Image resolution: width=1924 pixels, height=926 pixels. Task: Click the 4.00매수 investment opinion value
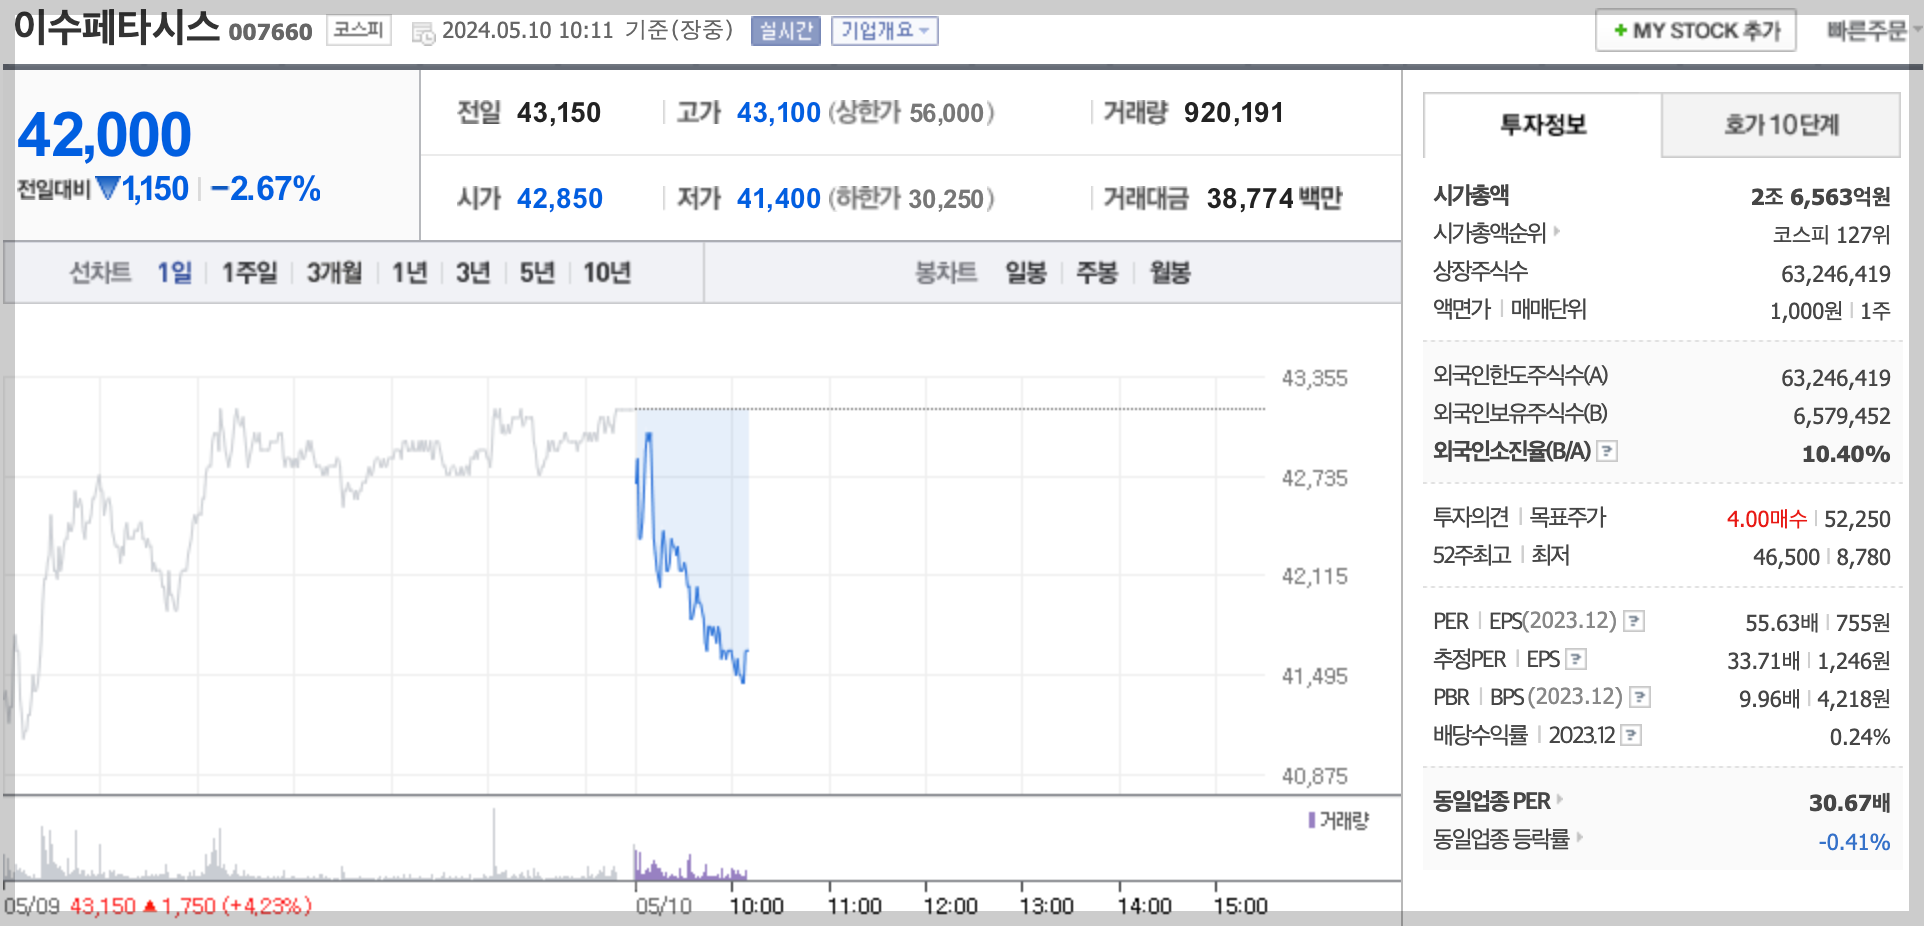1767,519
